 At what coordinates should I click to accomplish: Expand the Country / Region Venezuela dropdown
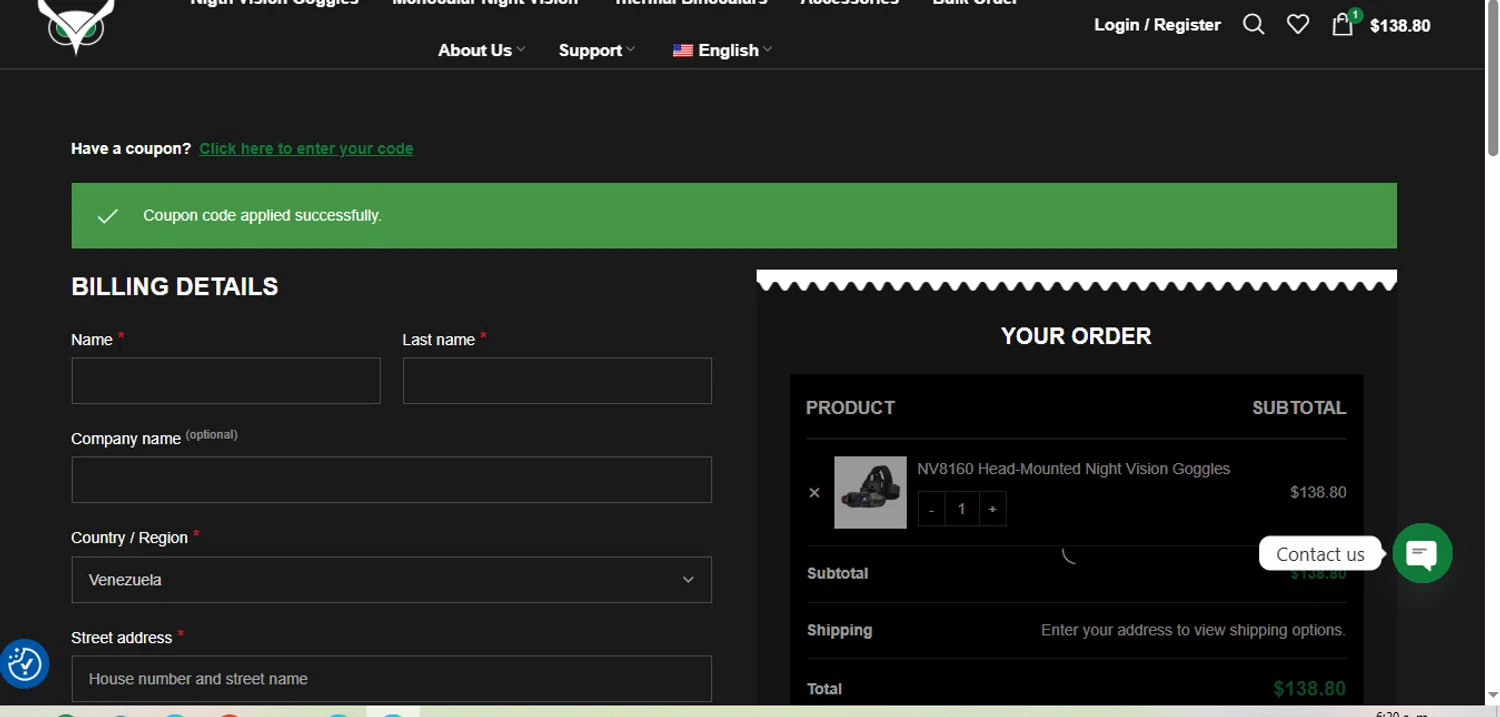[x=391, y=580]
